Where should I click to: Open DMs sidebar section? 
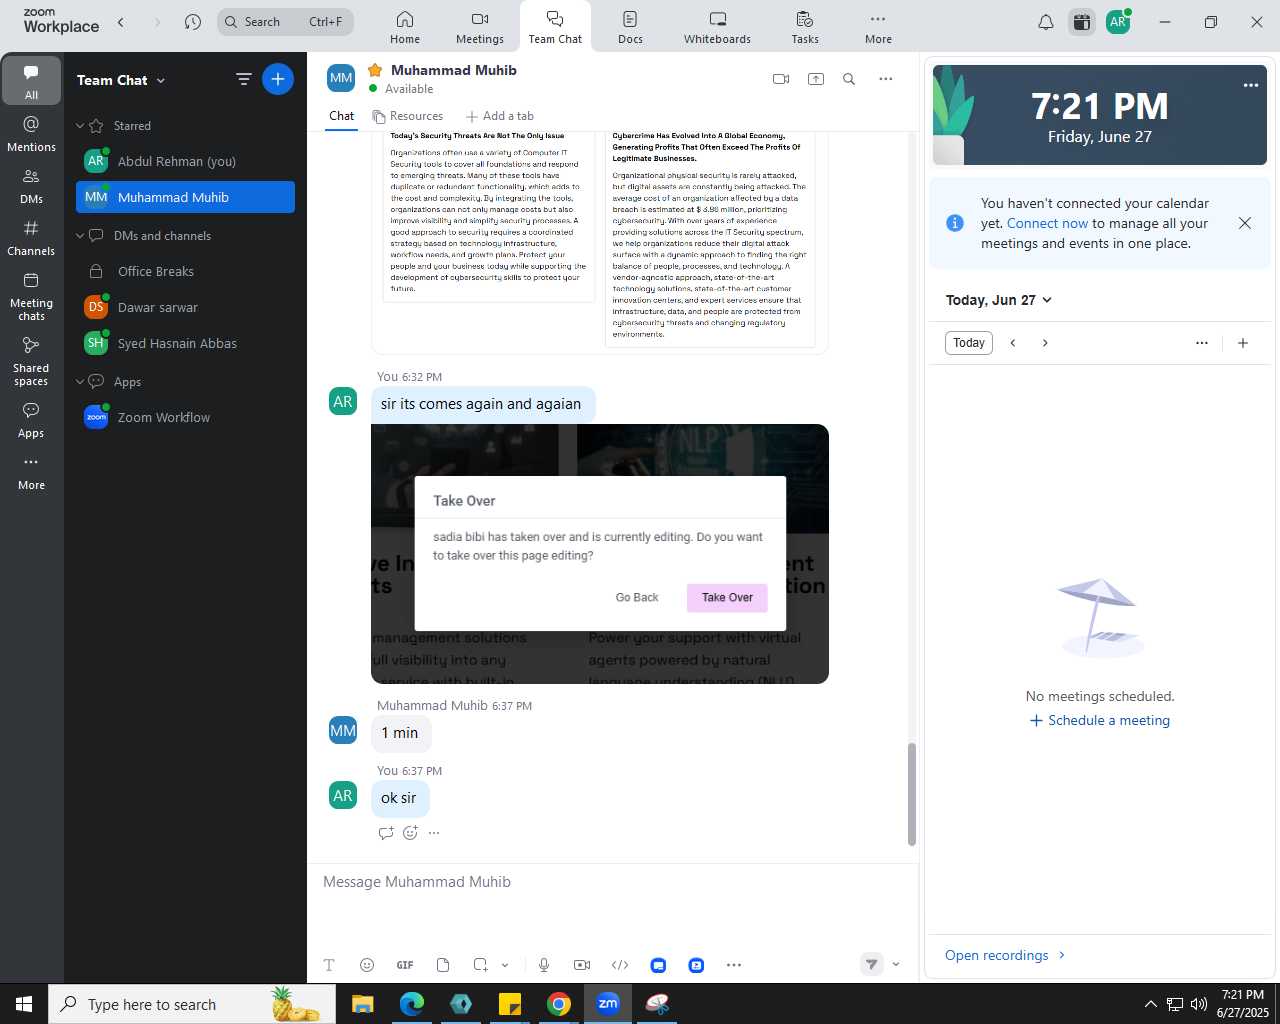coord(31,185)
